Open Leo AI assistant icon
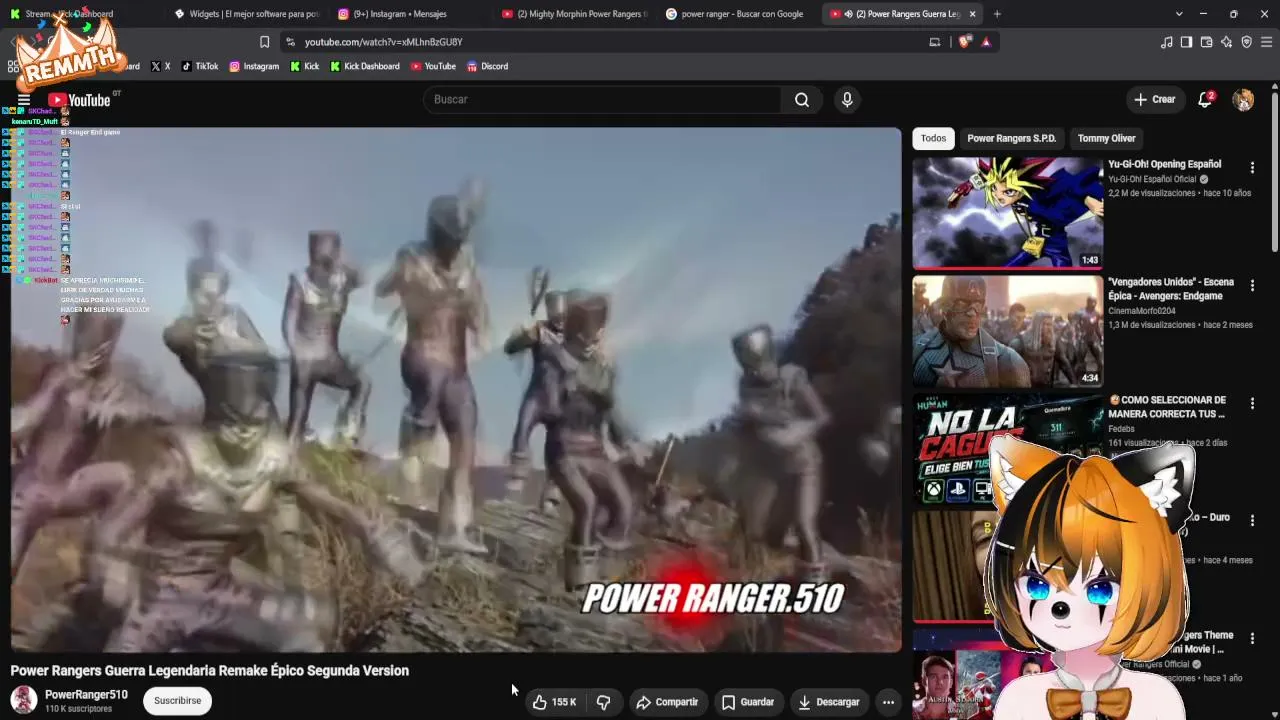Viewport: 1280px width, 720px height. (1227, 42)
